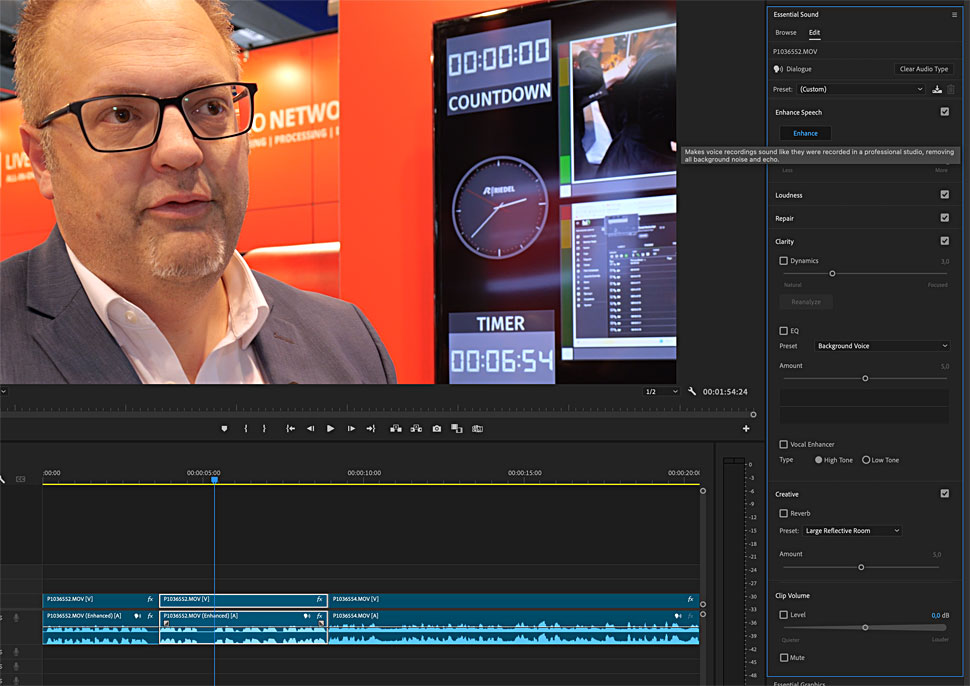Click the Clear Audio Type button
Screen dimensions: 970x686
(924, 69)
